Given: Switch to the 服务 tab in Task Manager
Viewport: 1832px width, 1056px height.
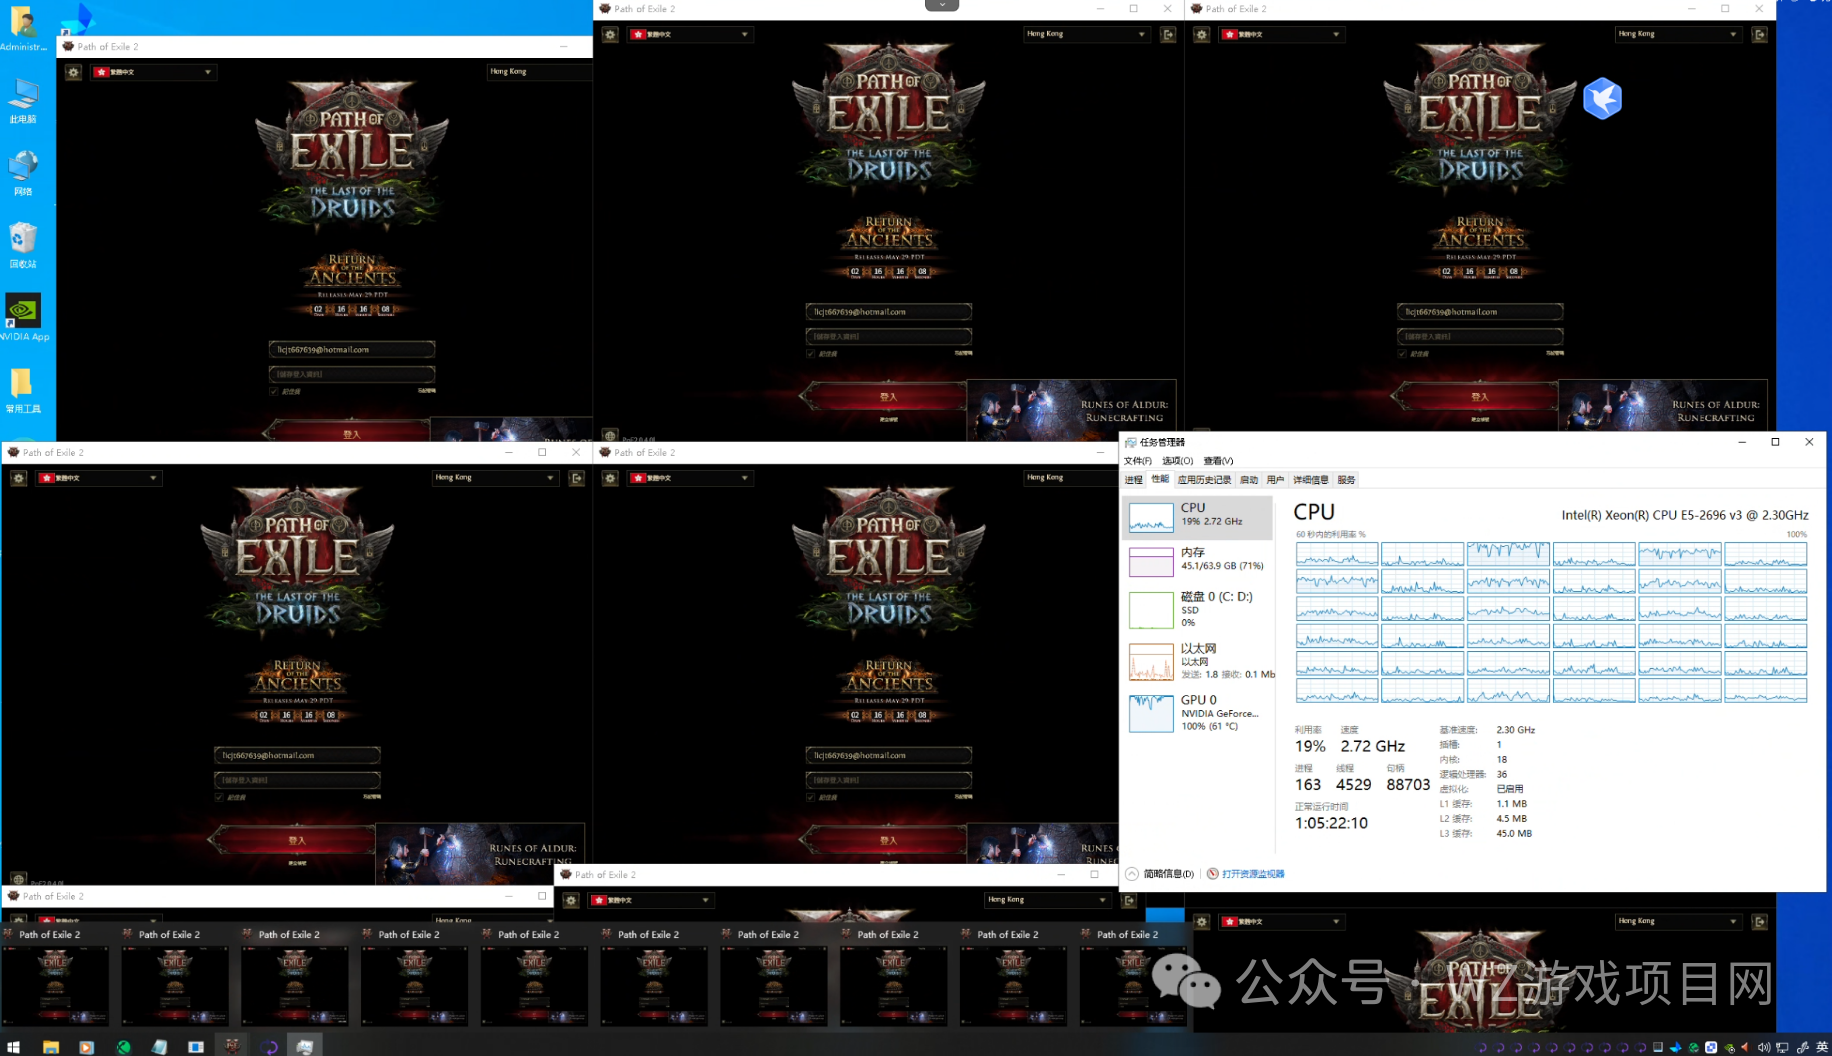Looking at the screenshot, I should point(1346,480).
